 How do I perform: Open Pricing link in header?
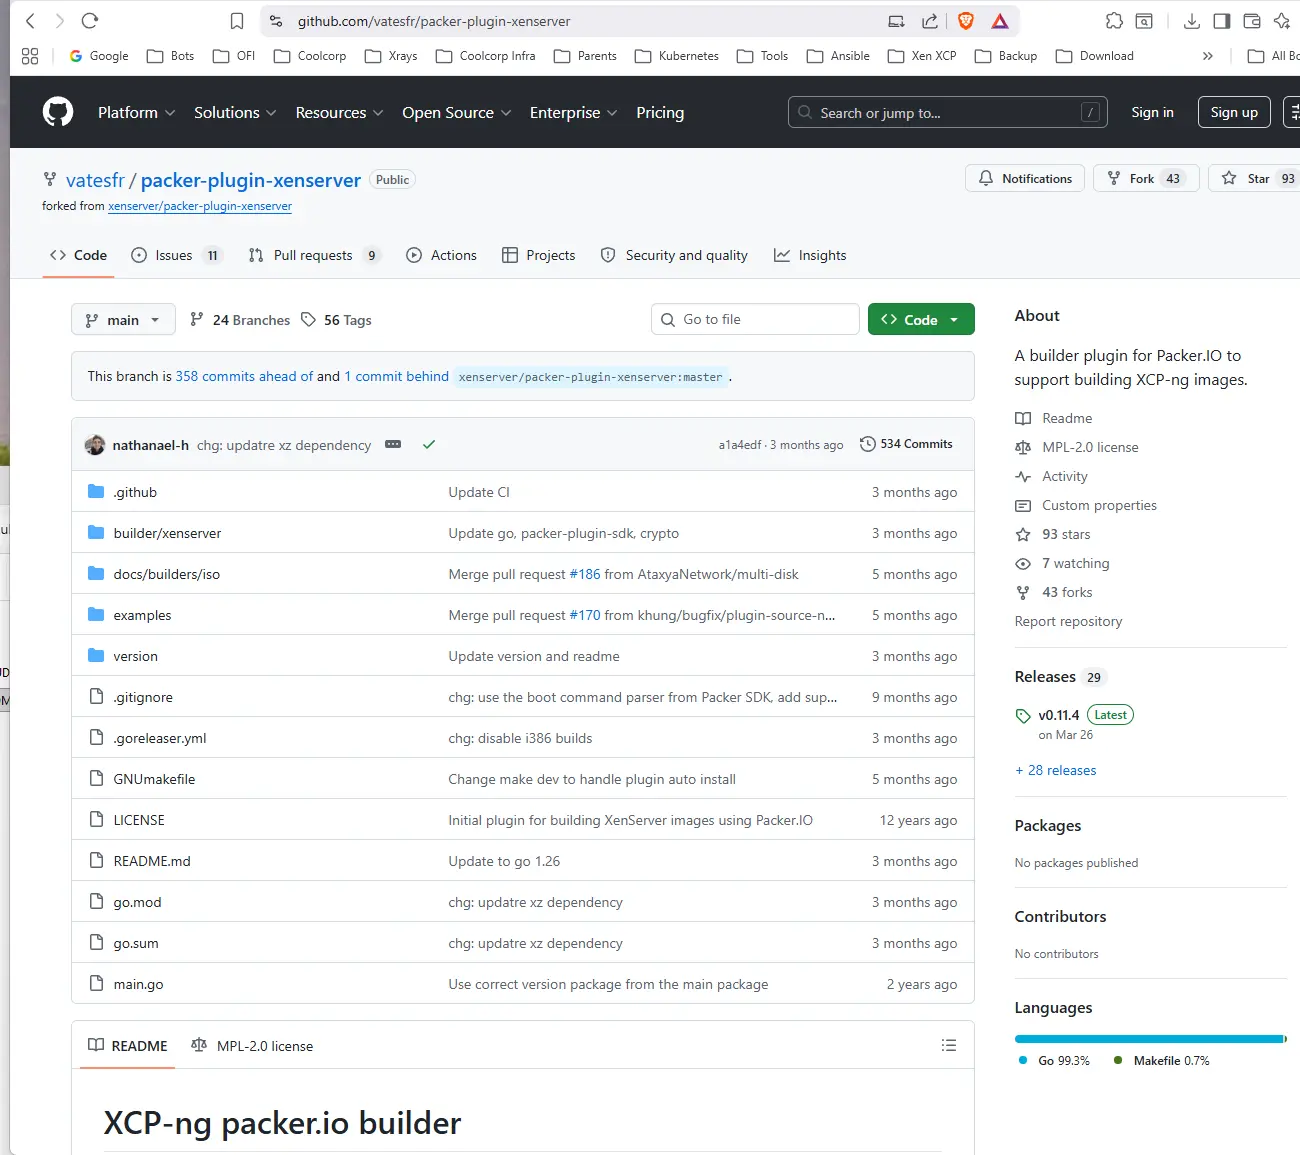[x=660, y=112]
